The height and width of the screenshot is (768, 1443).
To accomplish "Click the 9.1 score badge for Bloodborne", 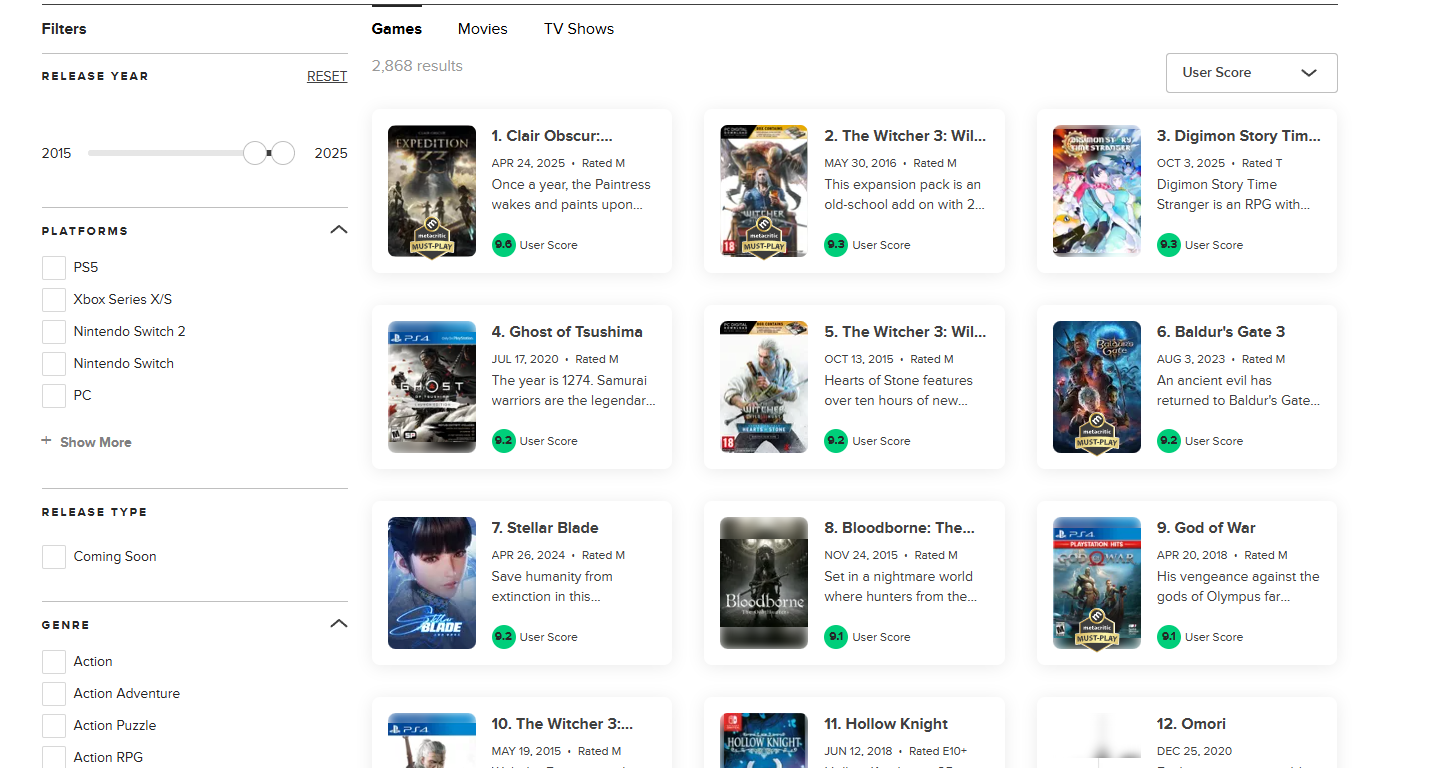I will (x=835, y=637).
